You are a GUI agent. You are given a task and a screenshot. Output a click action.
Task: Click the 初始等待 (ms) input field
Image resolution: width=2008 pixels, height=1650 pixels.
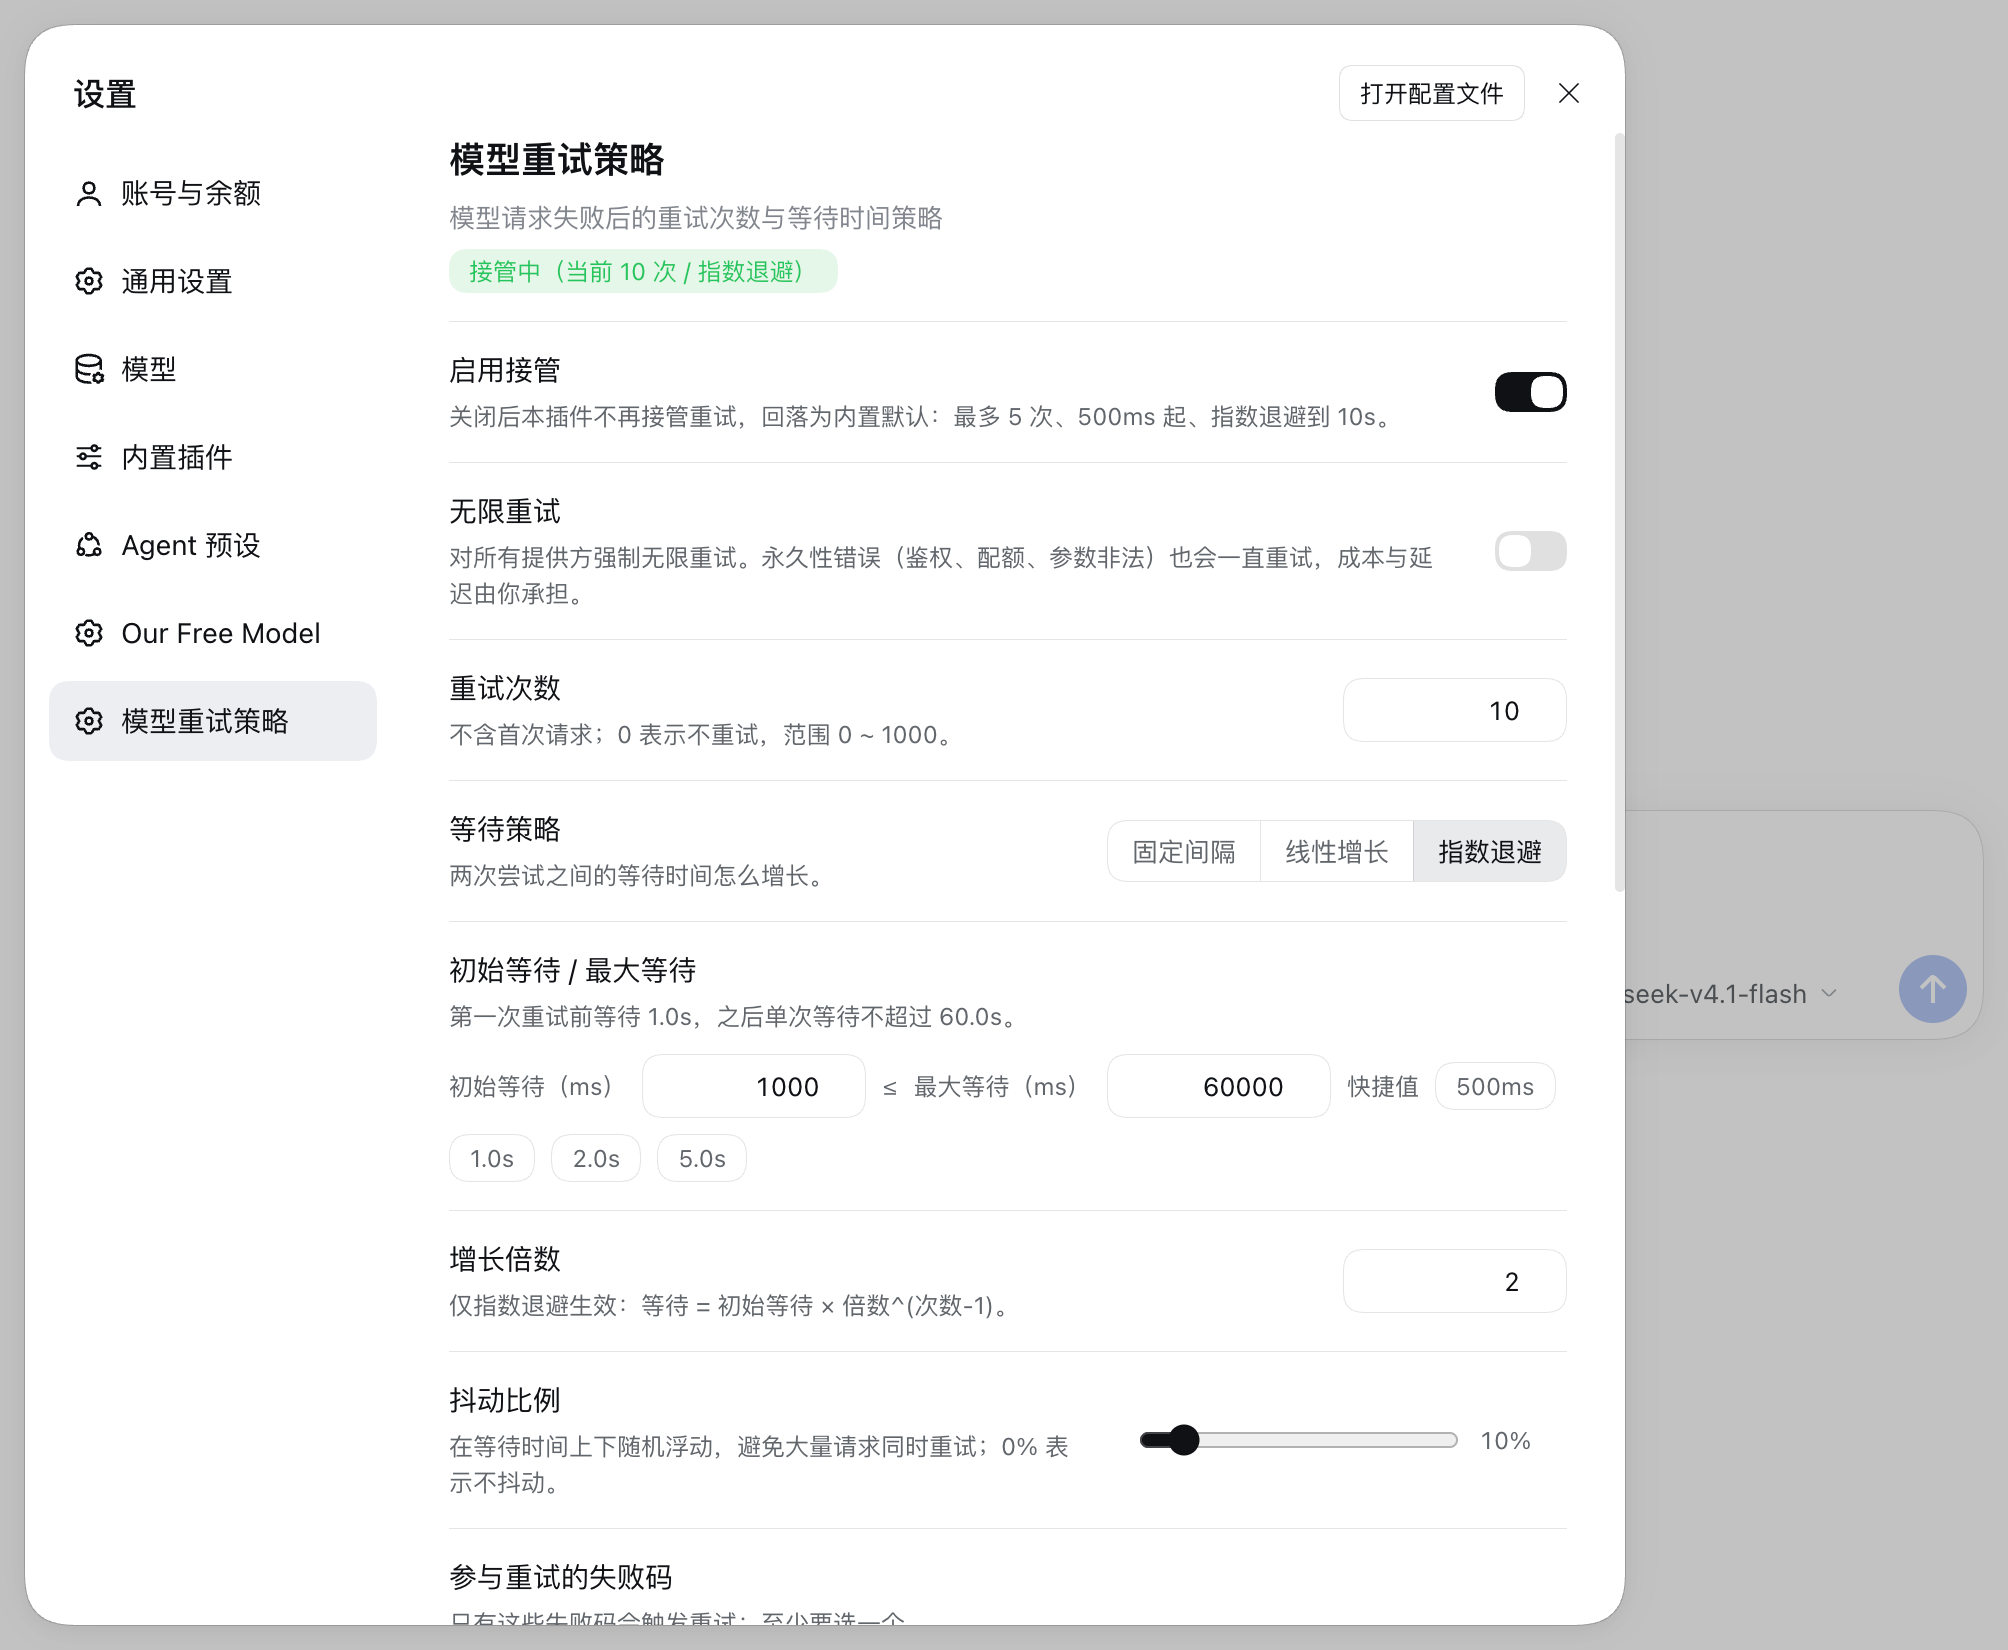point(754,1086)
